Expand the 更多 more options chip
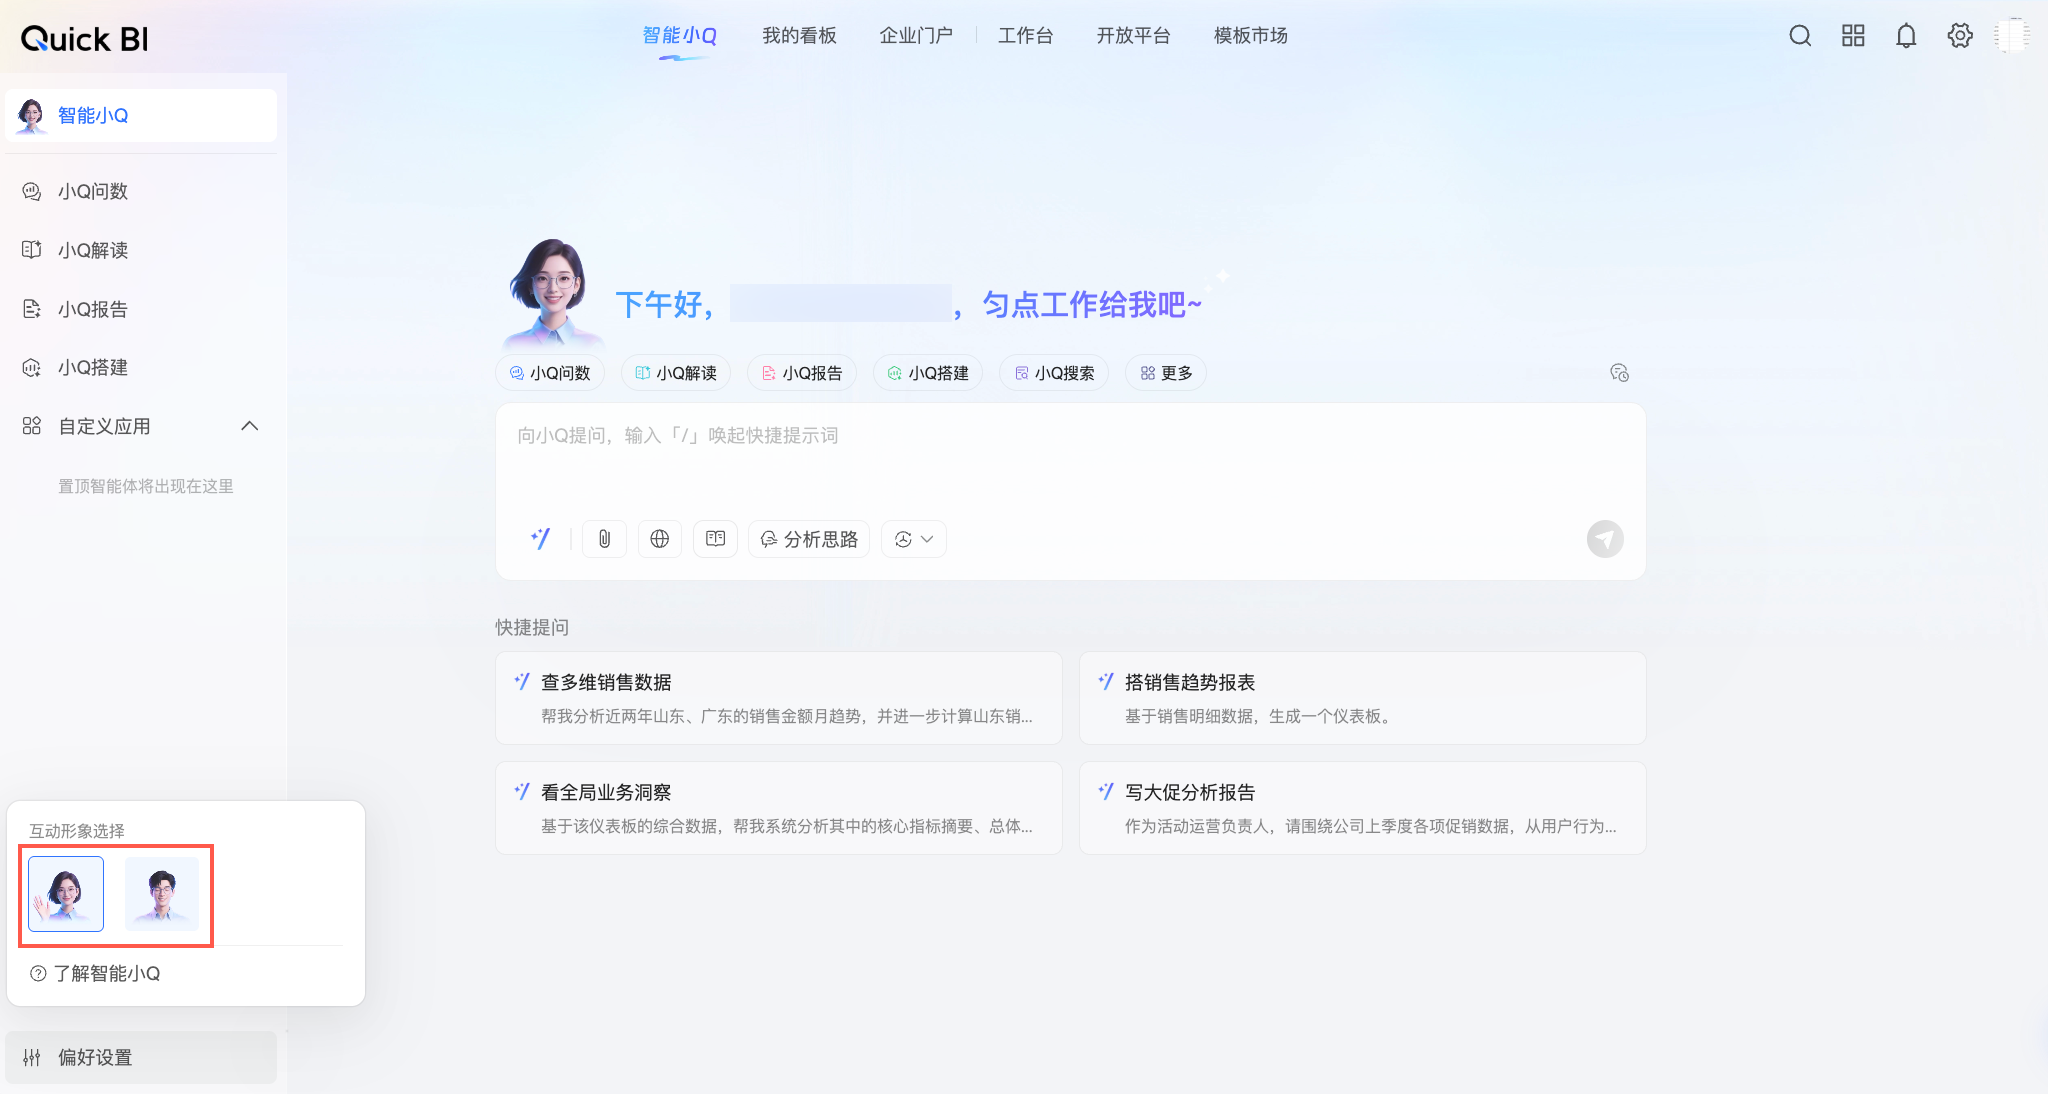The width and height of the screenshot is (2048, 1094). pos(1166,373)
